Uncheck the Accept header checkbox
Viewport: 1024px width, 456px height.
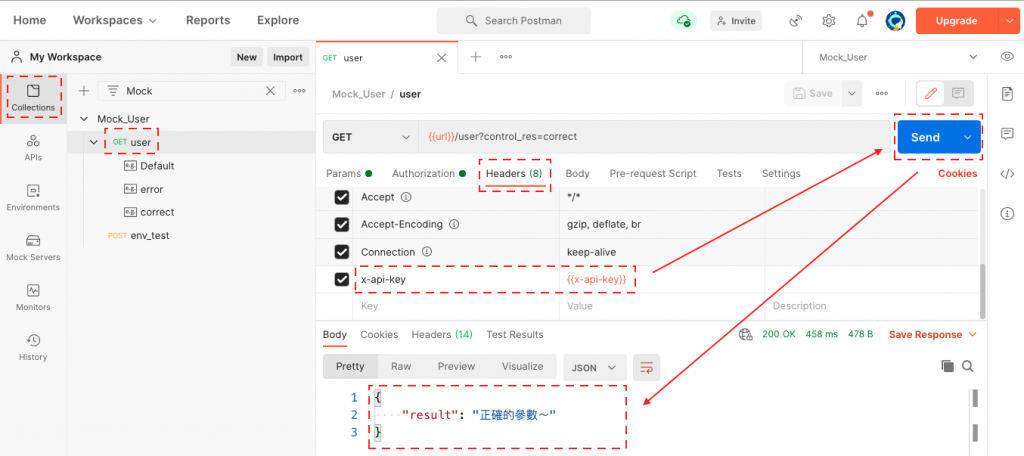[x=342, y=197]
